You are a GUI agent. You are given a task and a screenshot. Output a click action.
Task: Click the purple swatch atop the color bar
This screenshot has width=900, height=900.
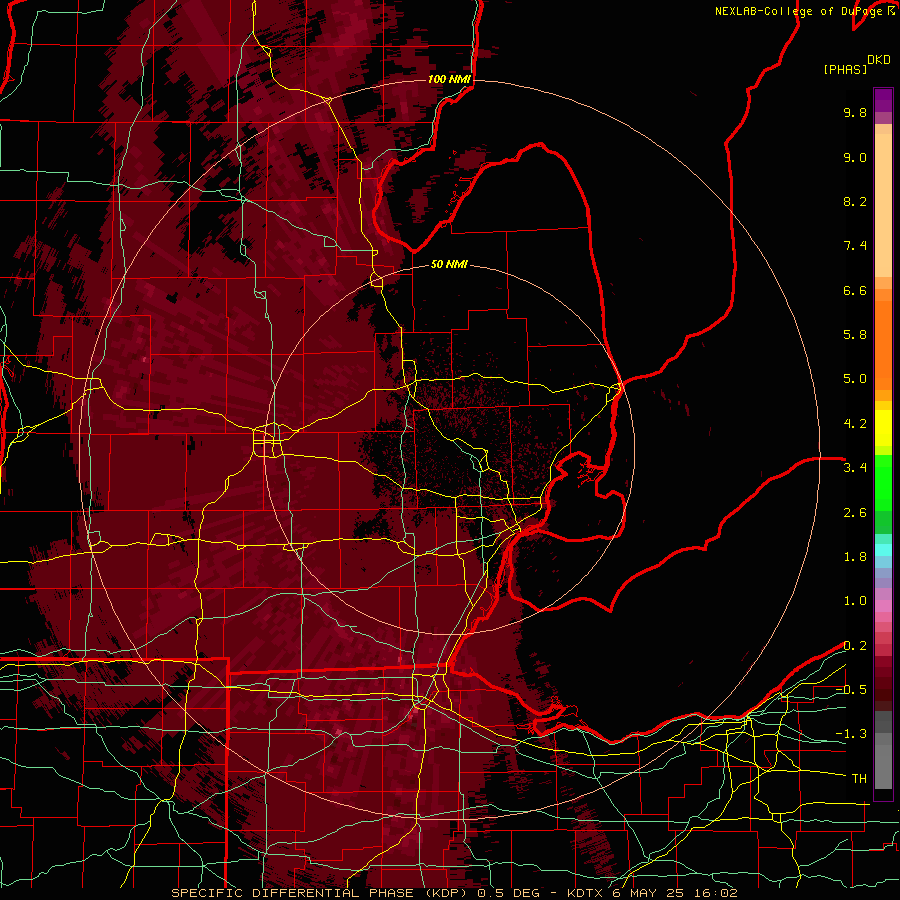tap(883, 100)
